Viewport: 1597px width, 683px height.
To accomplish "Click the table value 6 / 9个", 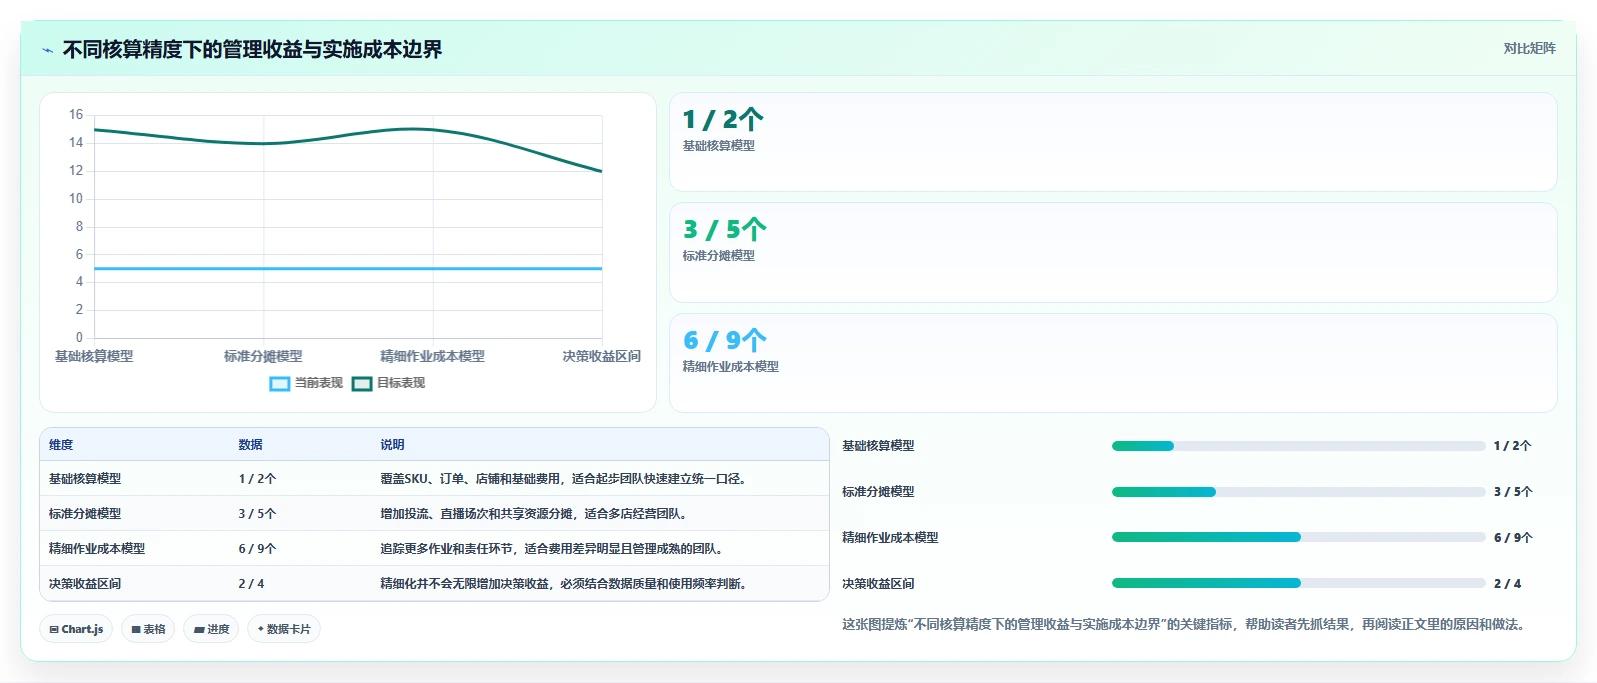I will click(x=257, y=549).
